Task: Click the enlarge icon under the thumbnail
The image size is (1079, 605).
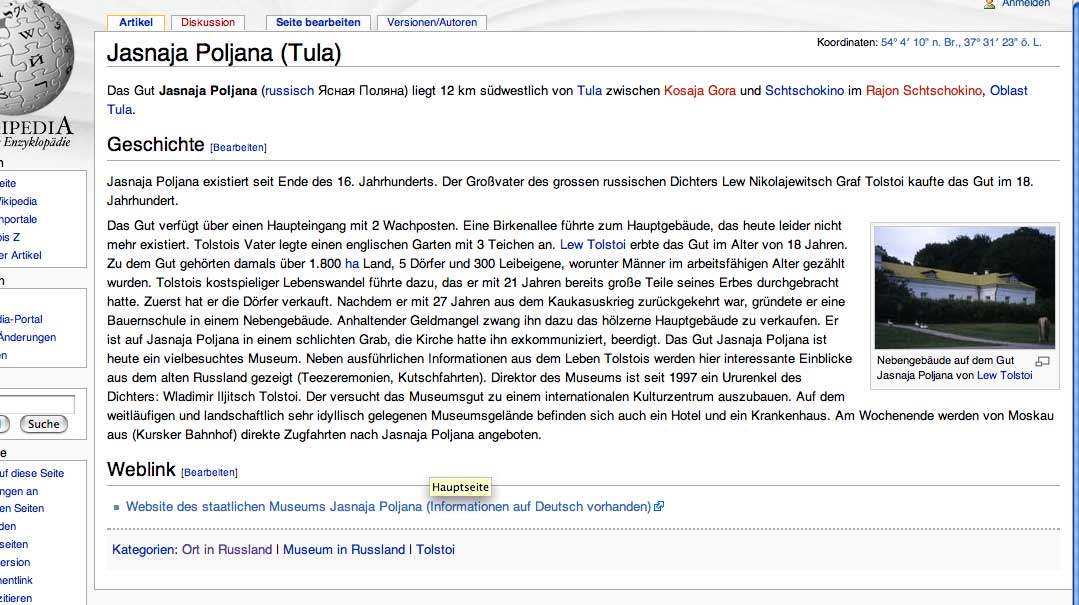Action: tap(1042, 361)
